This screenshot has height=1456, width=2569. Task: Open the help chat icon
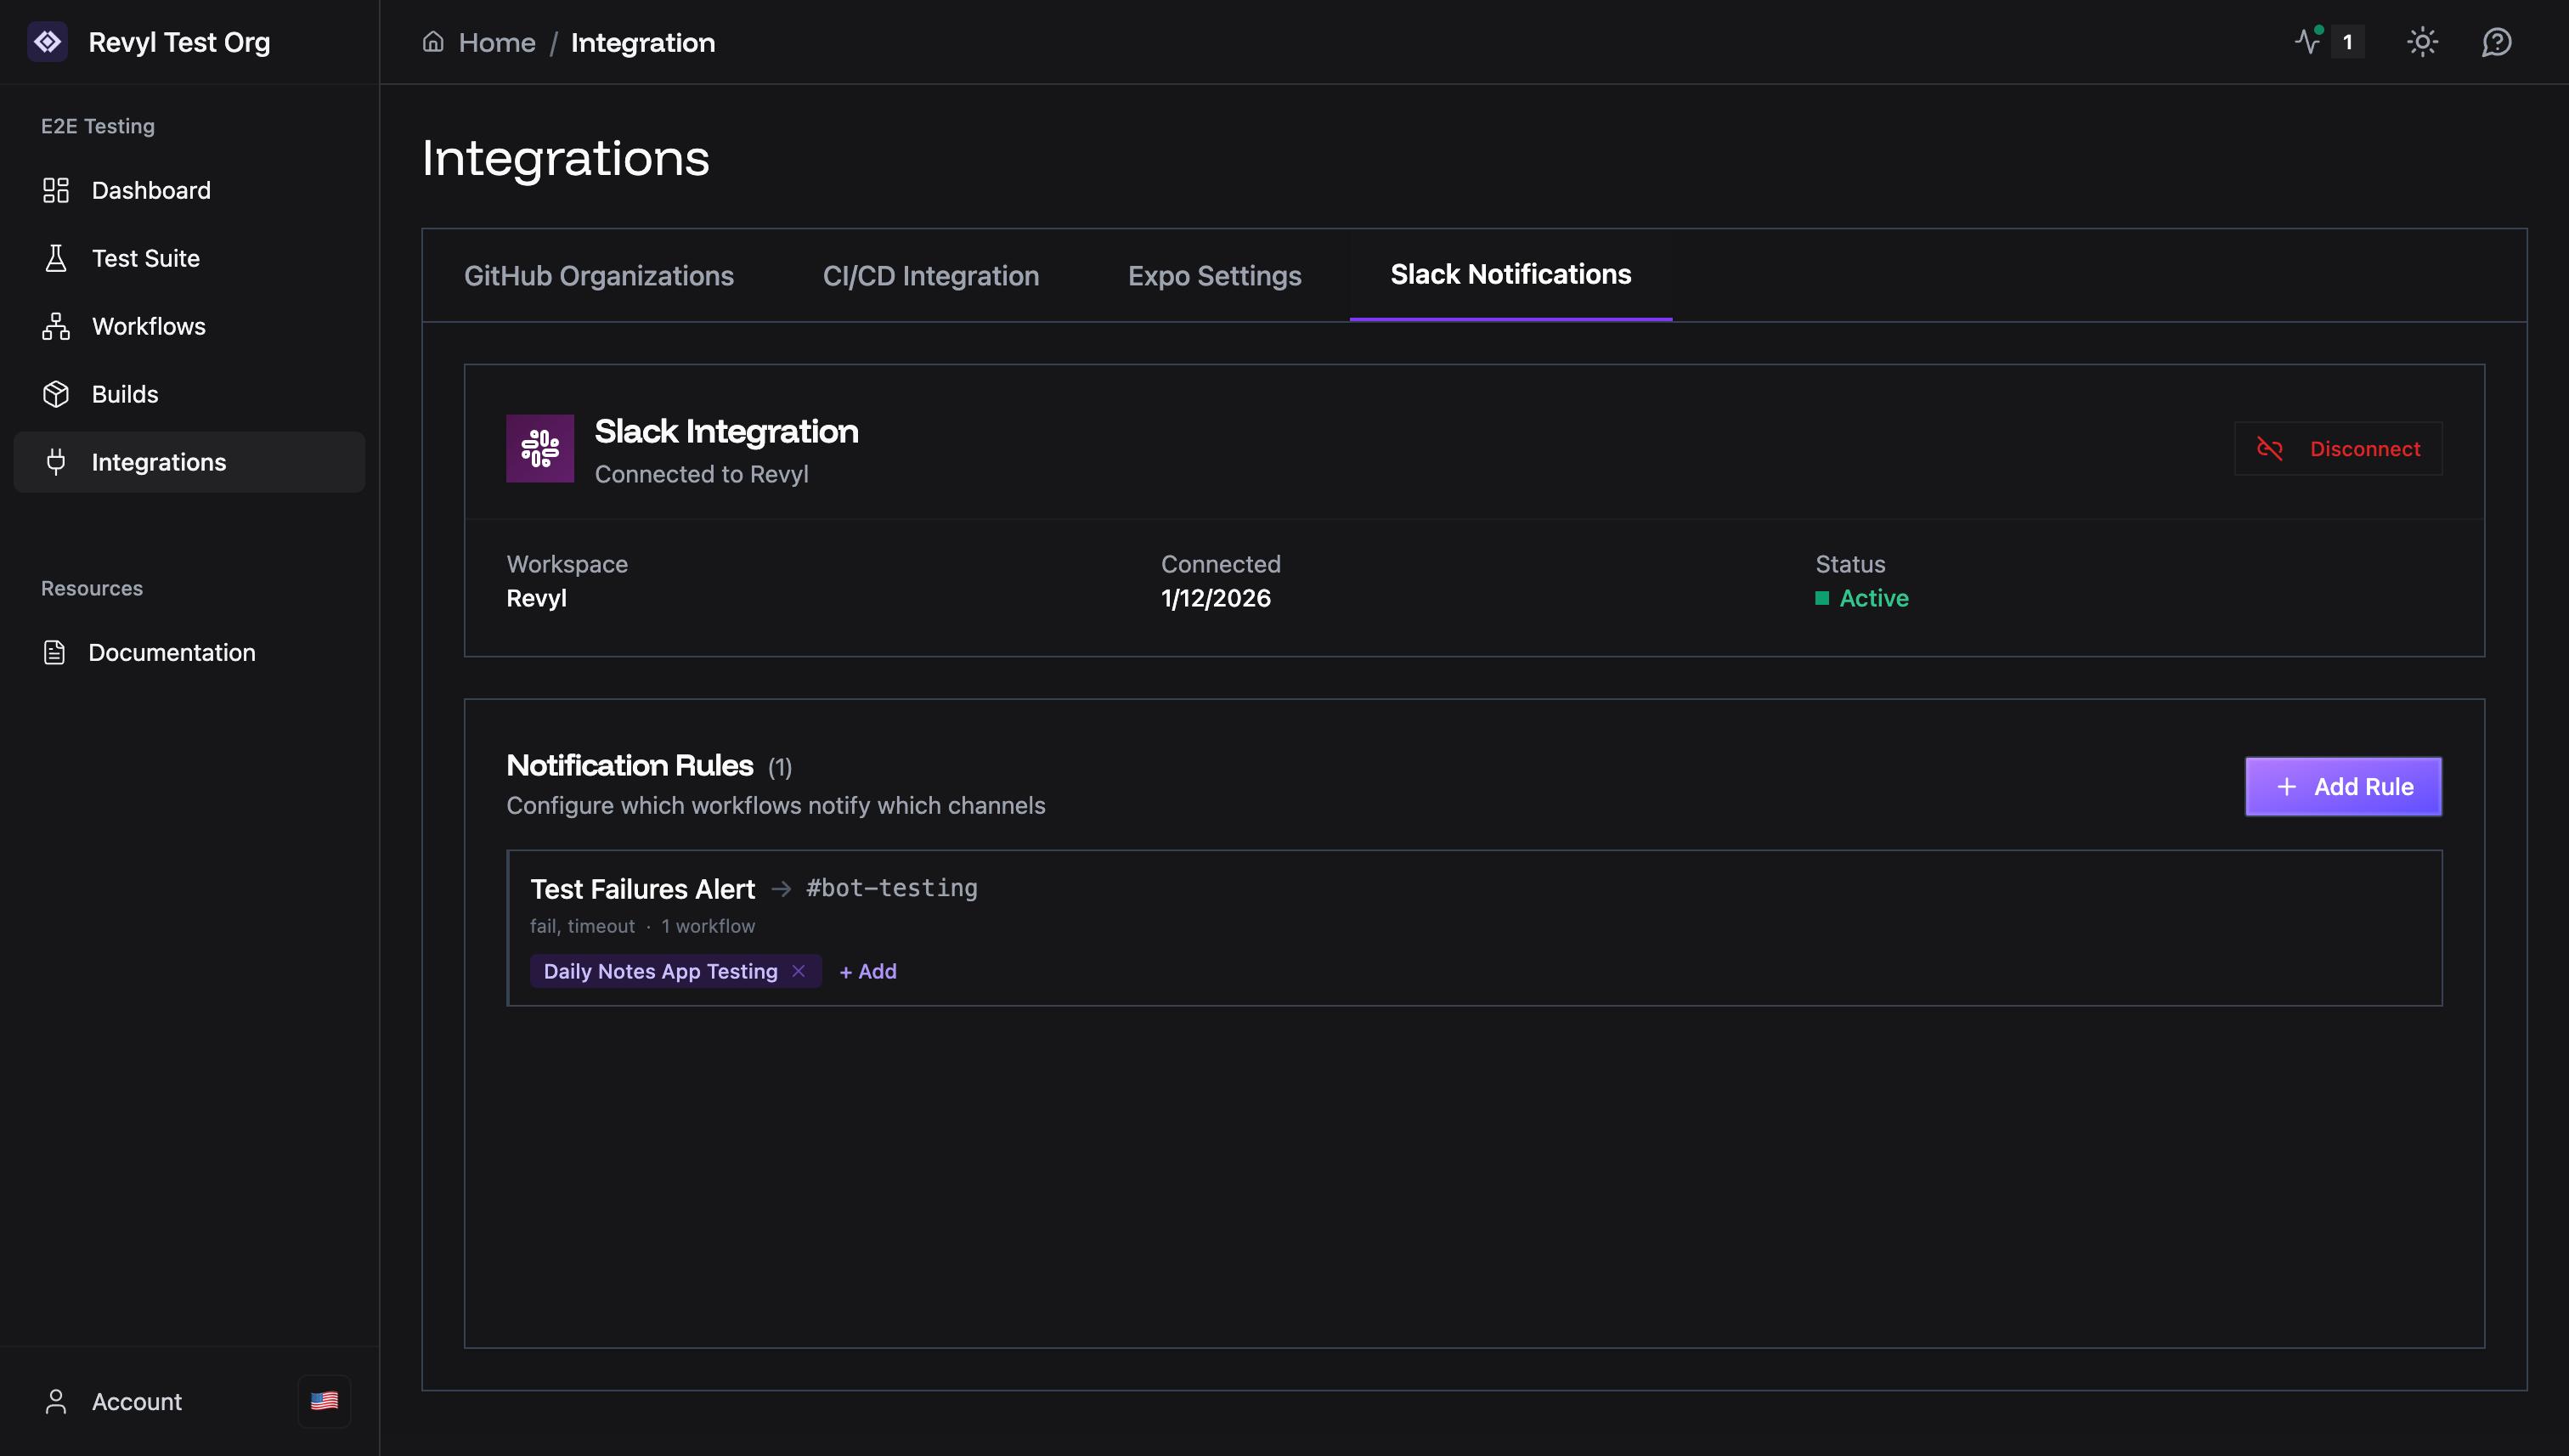coord(2496,42)
